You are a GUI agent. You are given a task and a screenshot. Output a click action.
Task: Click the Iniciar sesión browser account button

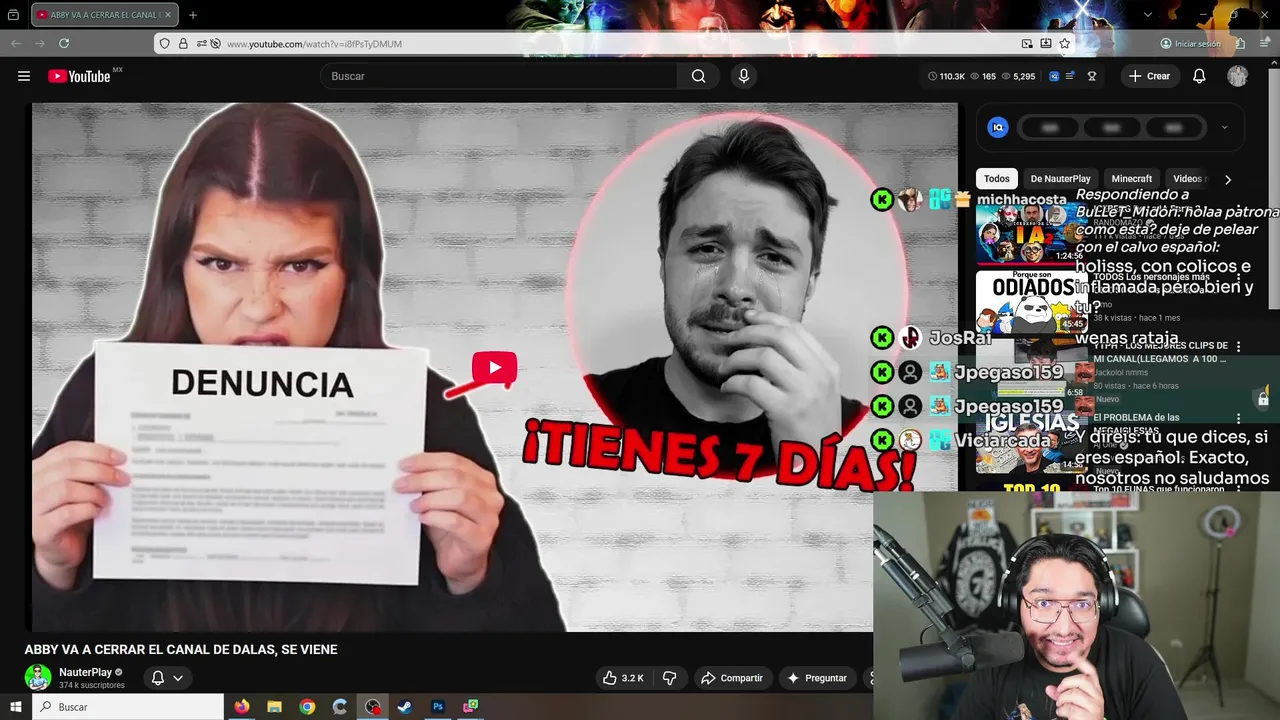[1190, 44]
